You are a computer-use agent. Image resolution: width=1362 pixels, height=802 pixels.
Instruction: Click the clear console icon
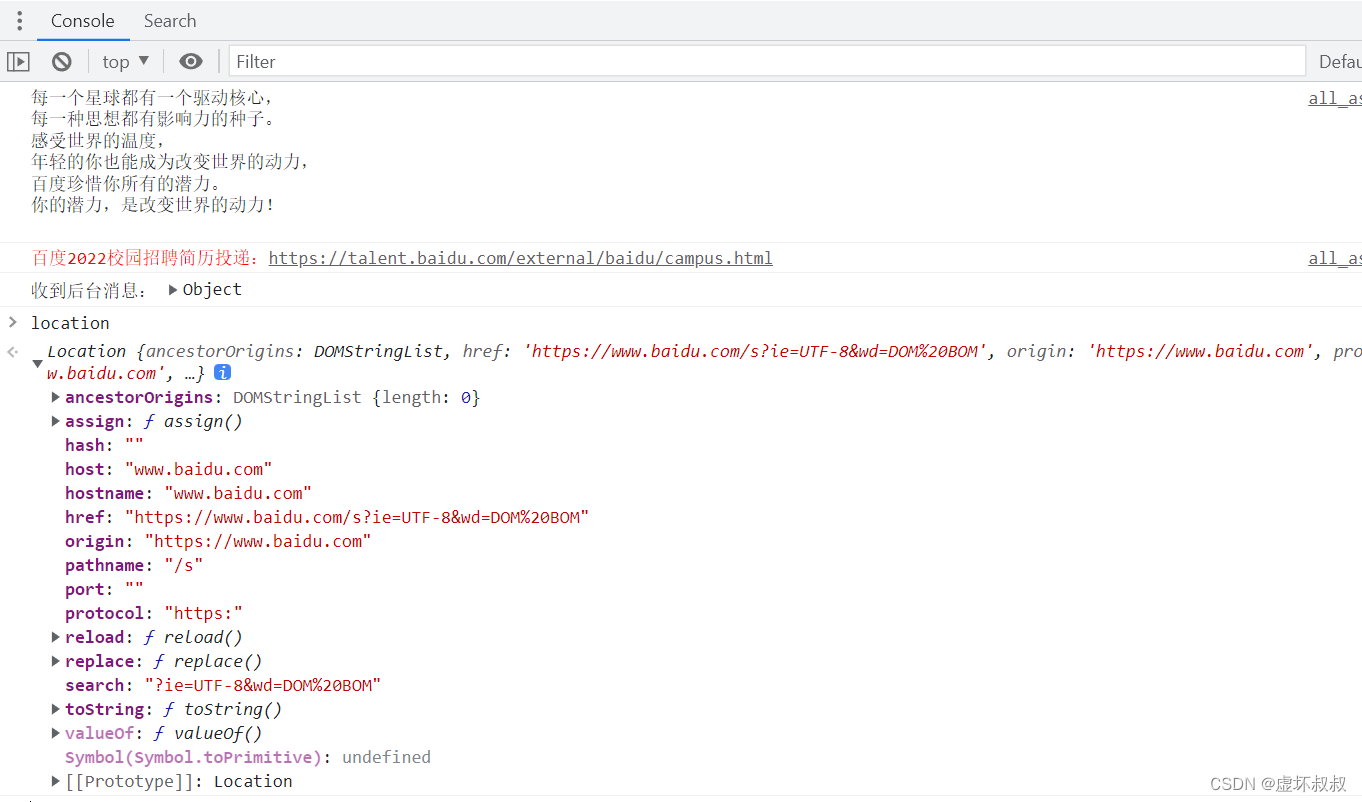click(x=62, y=62)
